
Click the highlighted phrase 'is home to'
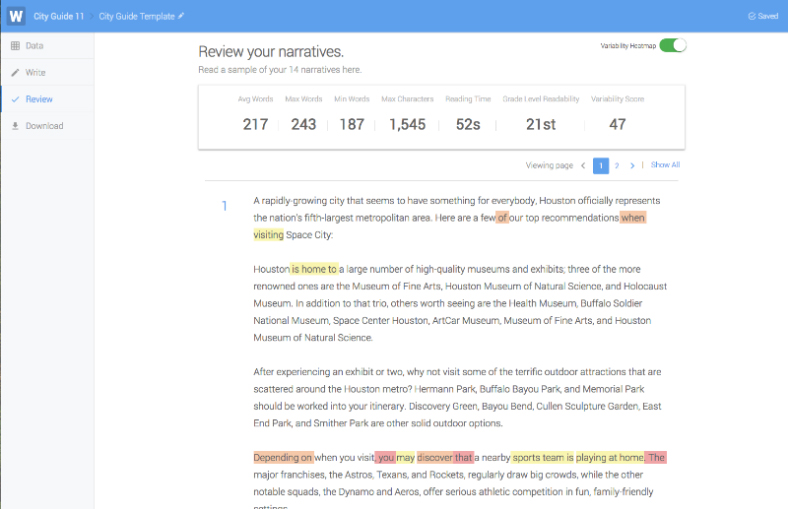click(x=314, y=269)
